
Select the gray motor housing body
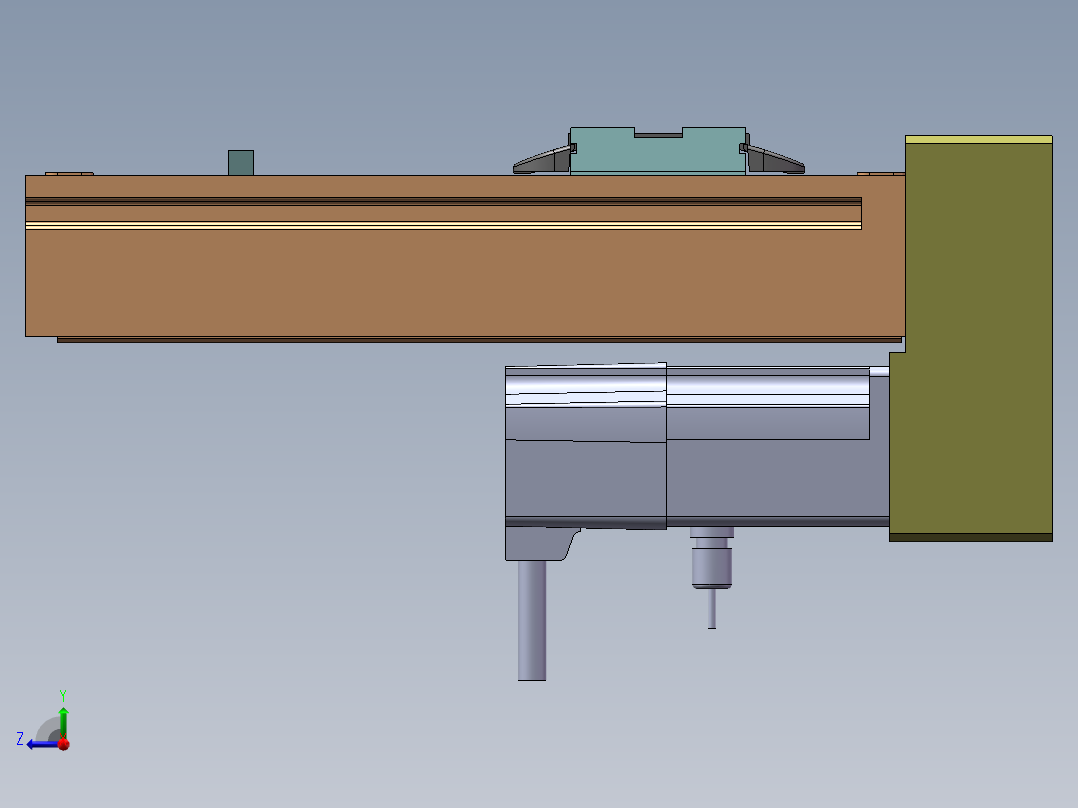[697, 447]
